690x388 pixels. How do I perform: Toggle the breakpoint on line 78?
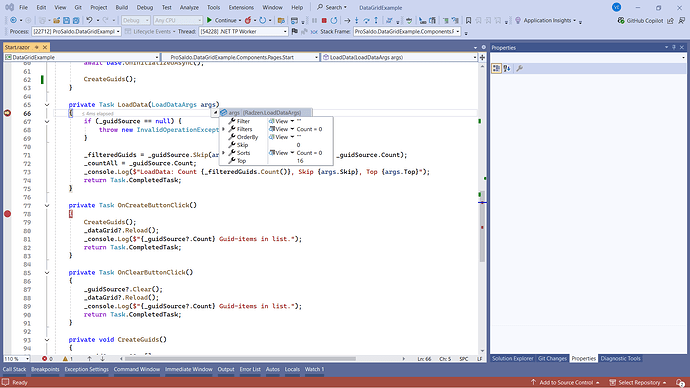coord(7,214)
